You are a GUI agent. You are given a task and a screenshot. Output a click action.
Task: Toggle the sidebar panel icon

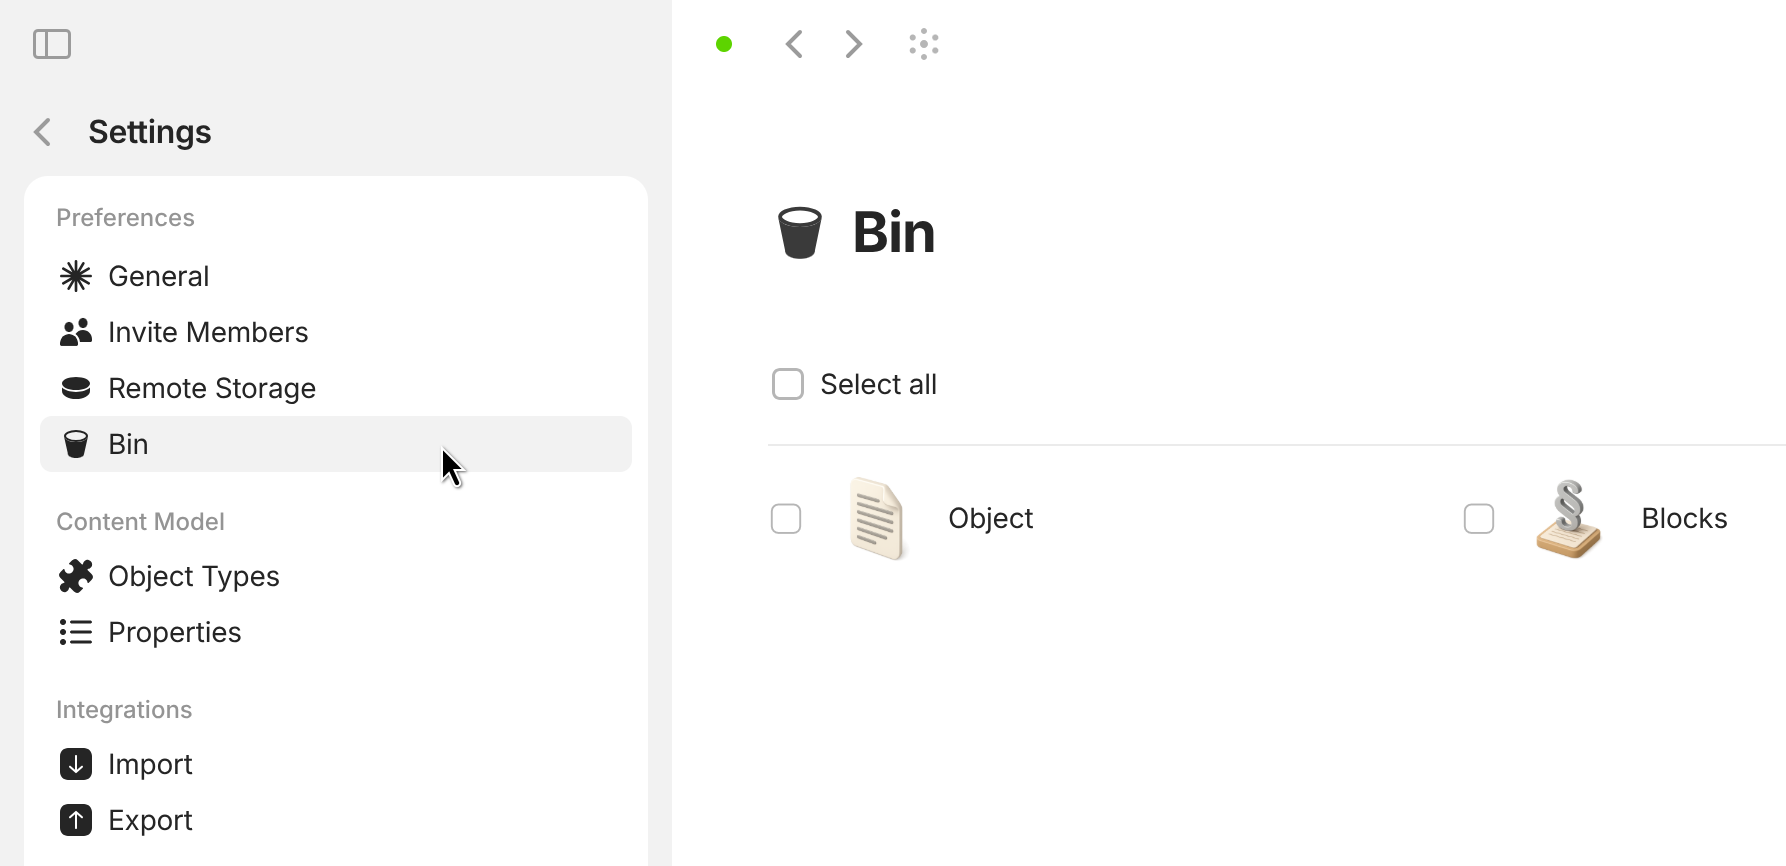pyautogui.click(x=52, y=44)
